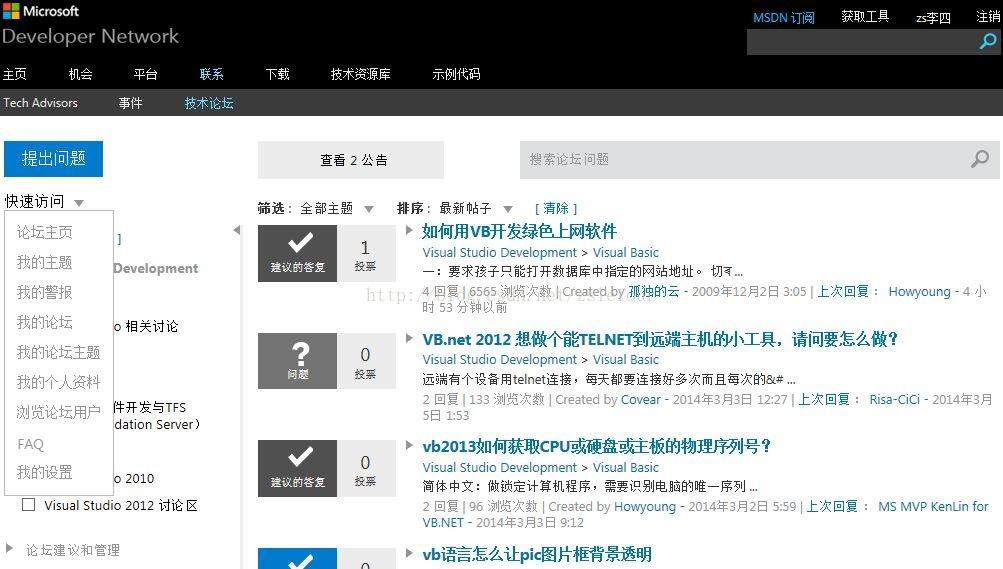Open author link 孤独的云
The image size is (1003, 569).
pyautogui.click(x=654, y=292)
